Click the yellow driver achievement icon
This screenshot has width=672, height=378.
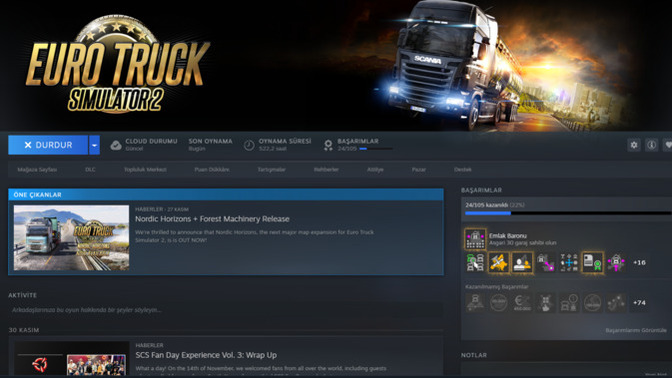(x=522, y=262)
